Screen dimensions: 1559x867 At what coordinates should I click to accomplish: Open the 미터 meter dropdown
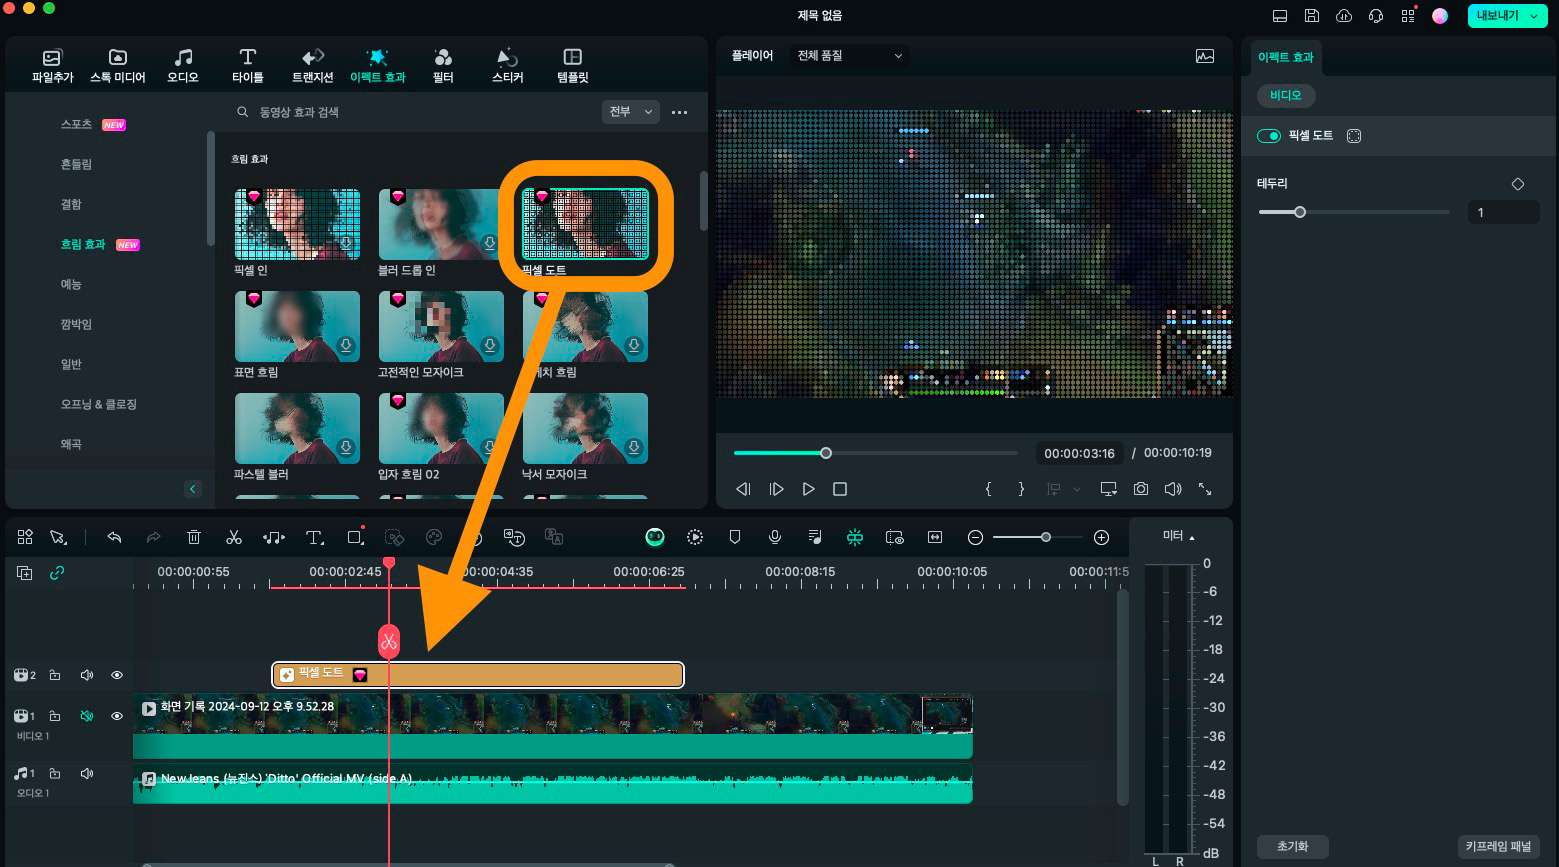(1179, 536)
